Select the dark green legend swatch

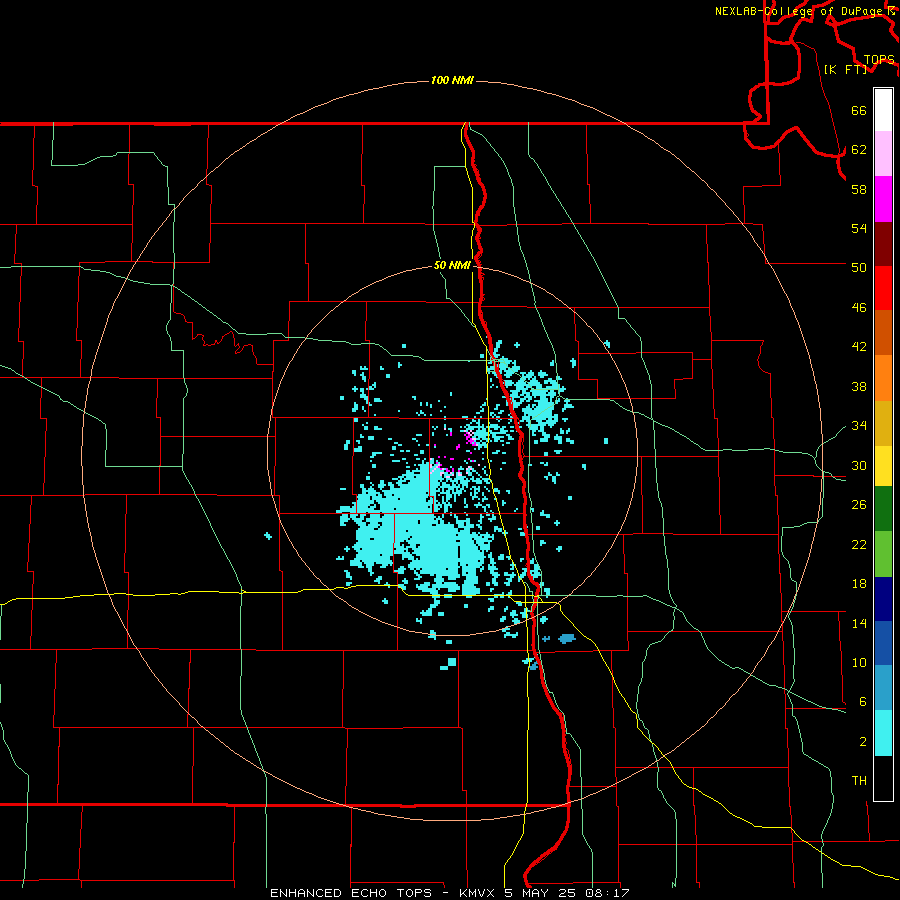pyautogui.click(x=883, y=509)
